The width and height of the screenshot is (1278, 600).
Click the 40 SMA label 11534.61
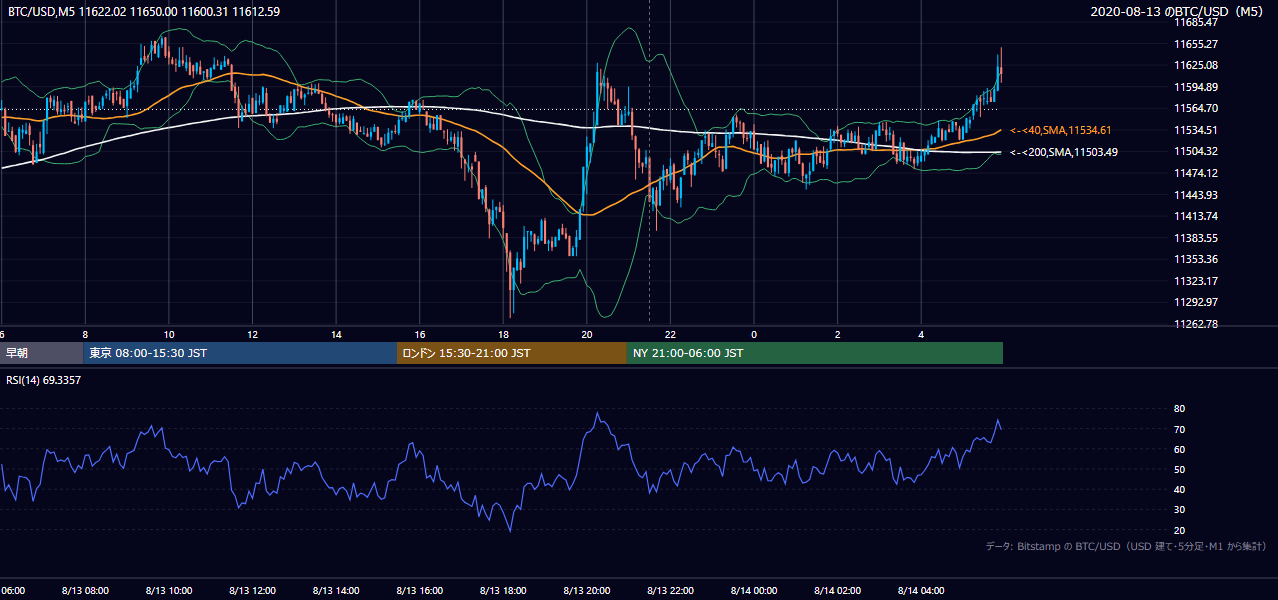tap(1061, 130)
